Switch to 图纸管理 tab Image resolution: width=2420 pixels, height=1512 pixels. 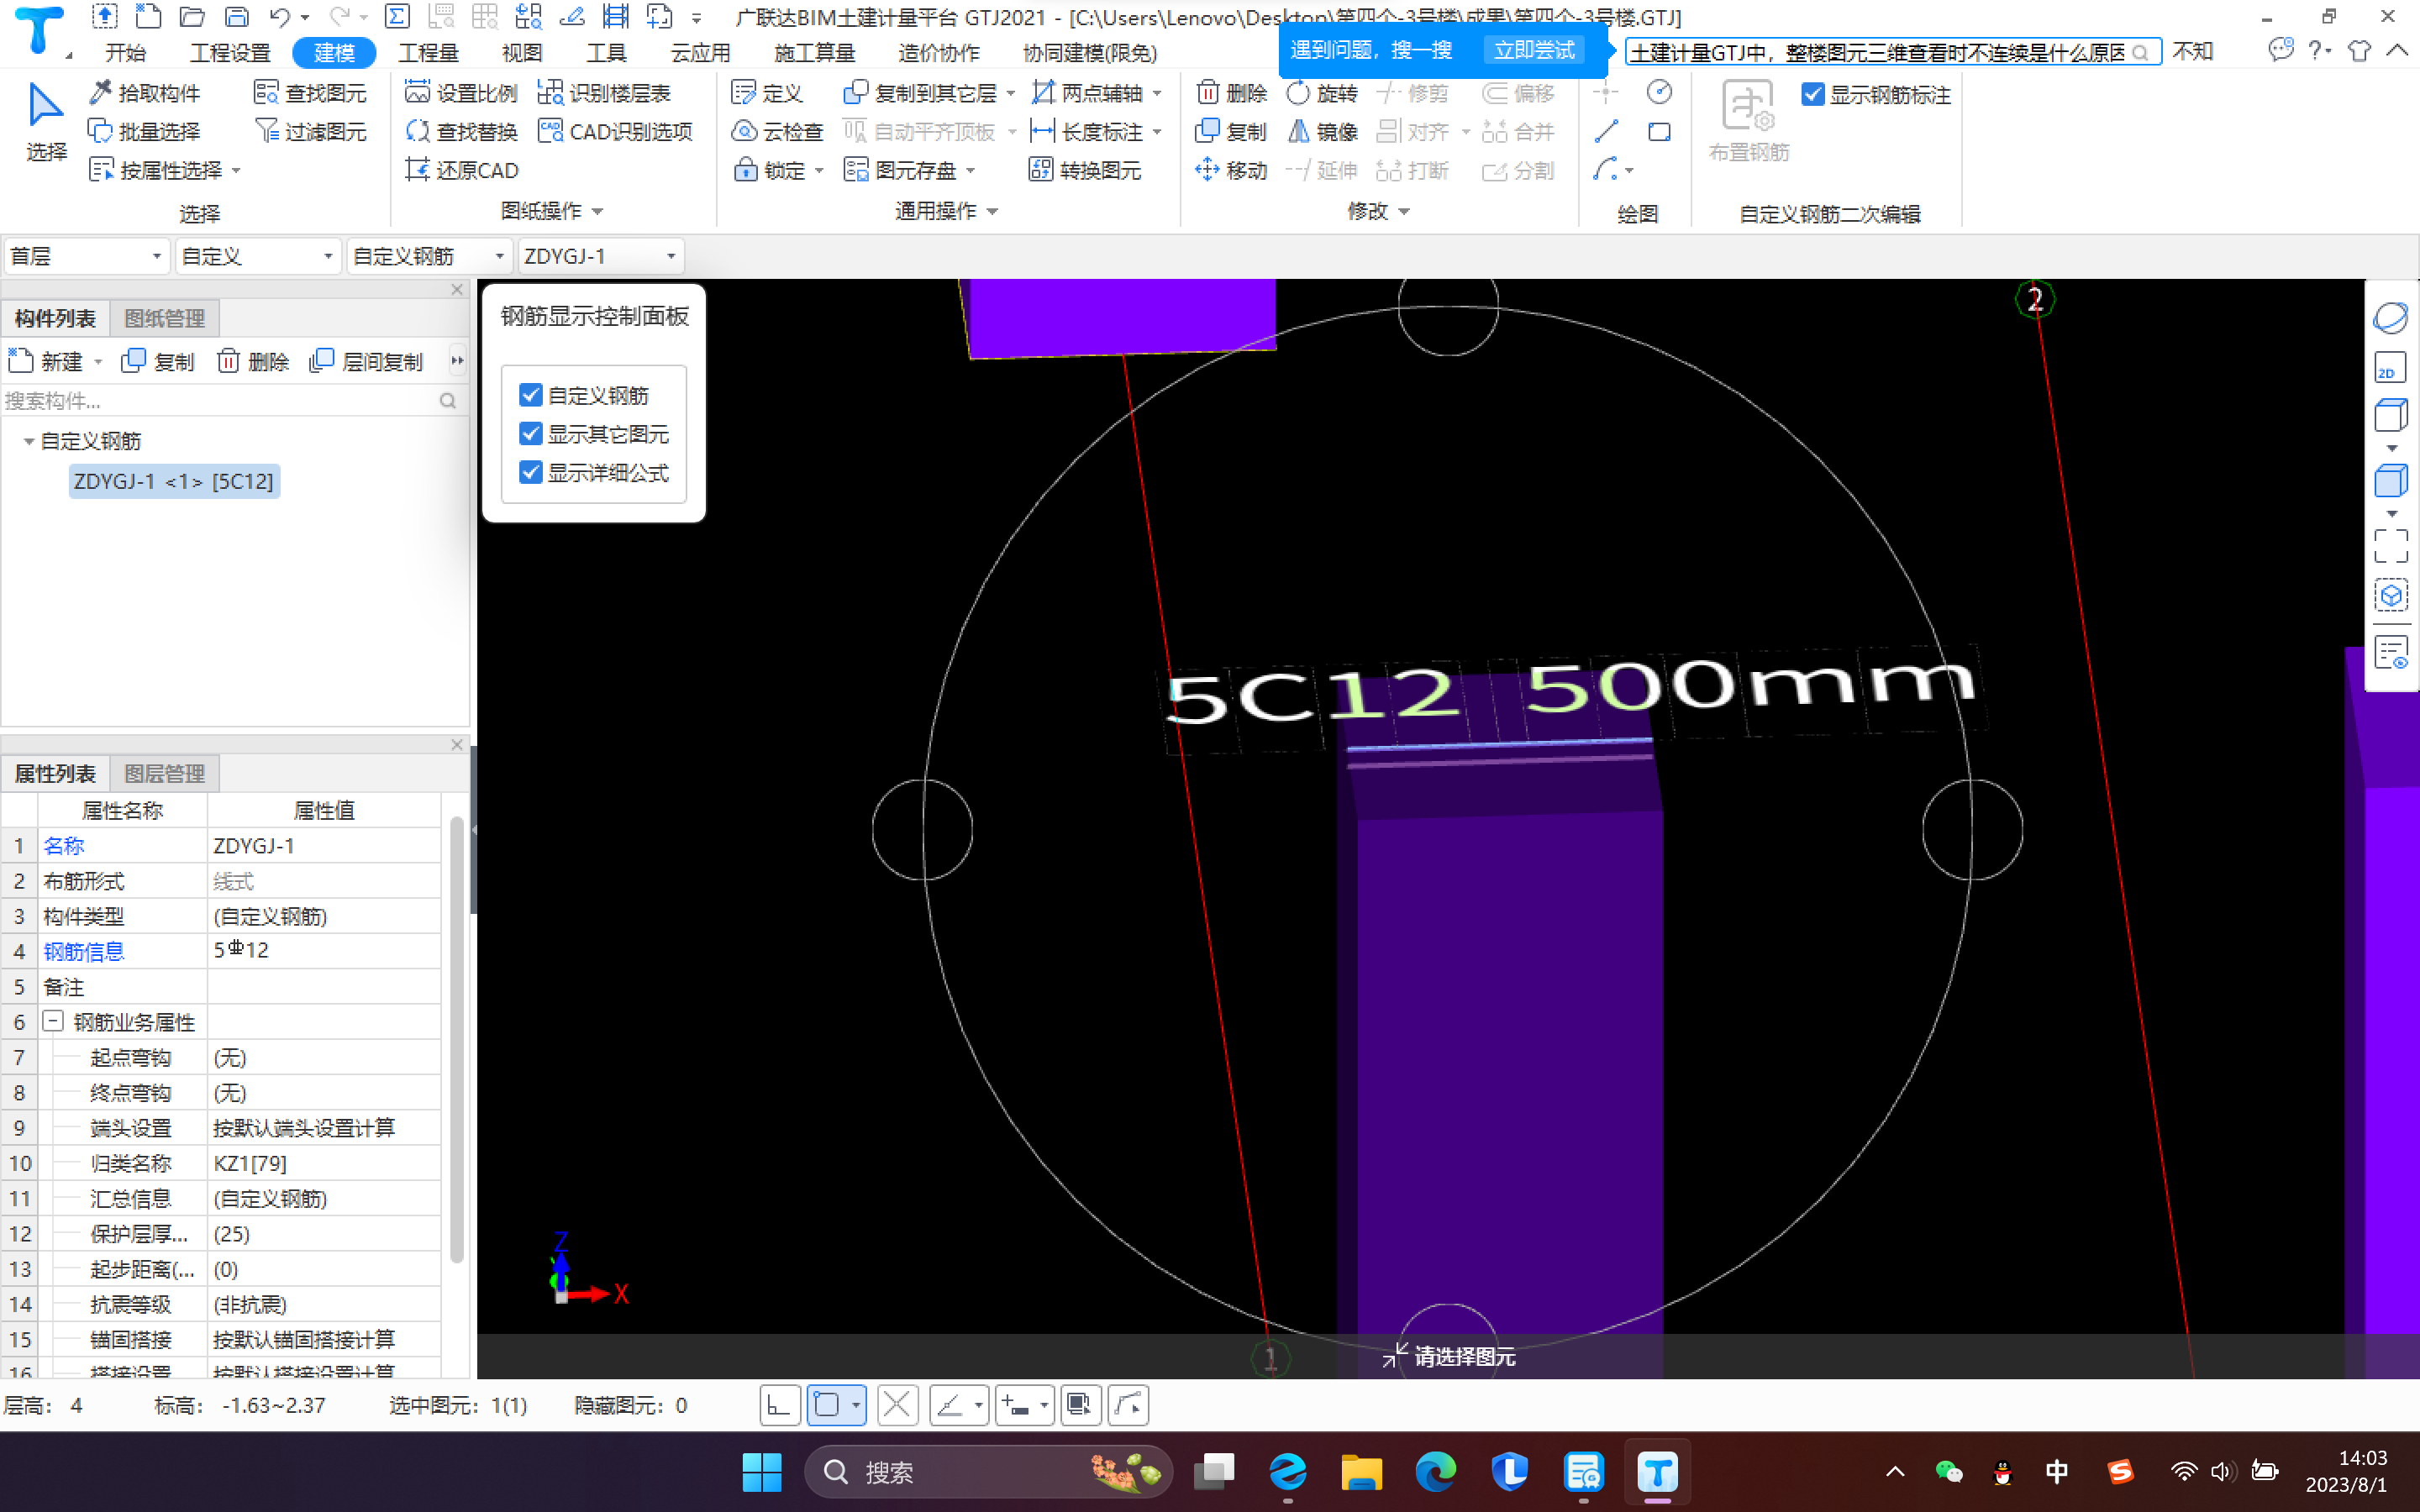pyautogui.click(x=164, y=318)
